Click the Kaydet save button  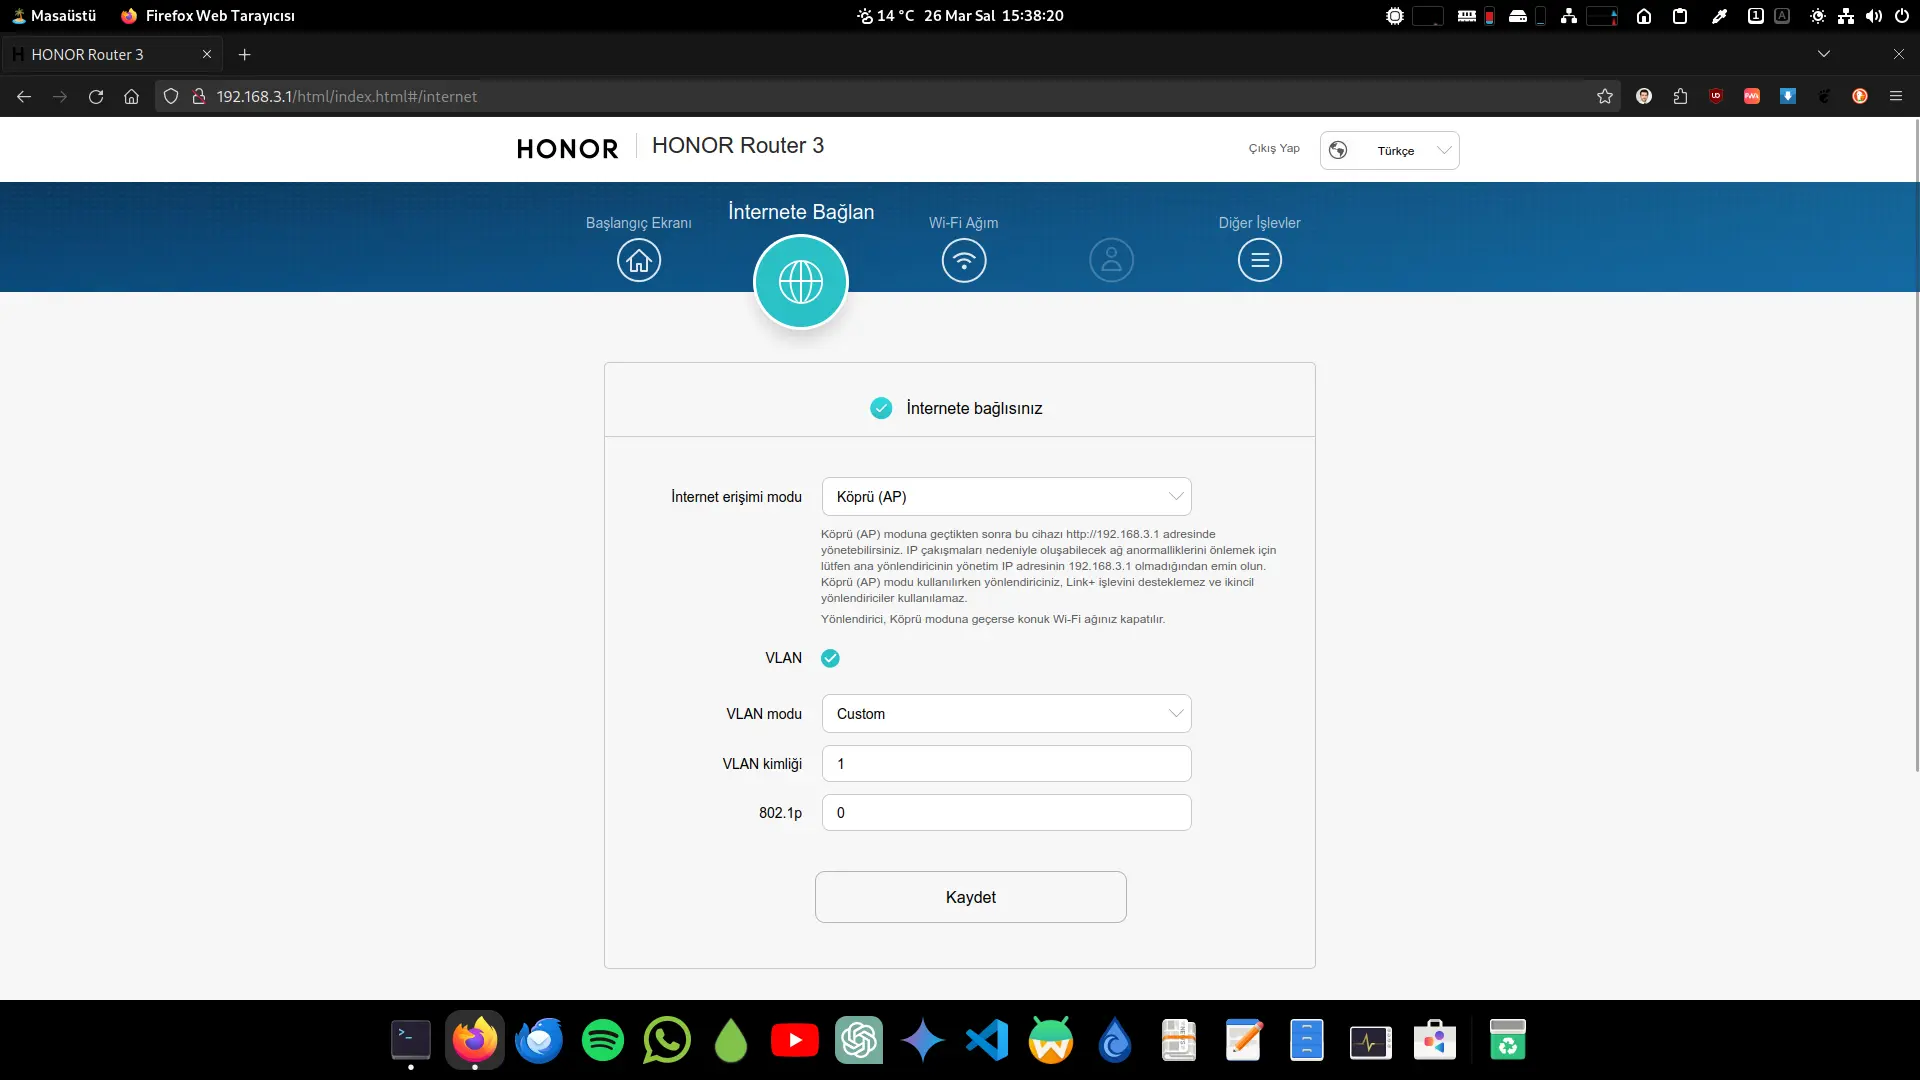coord(971,897)
